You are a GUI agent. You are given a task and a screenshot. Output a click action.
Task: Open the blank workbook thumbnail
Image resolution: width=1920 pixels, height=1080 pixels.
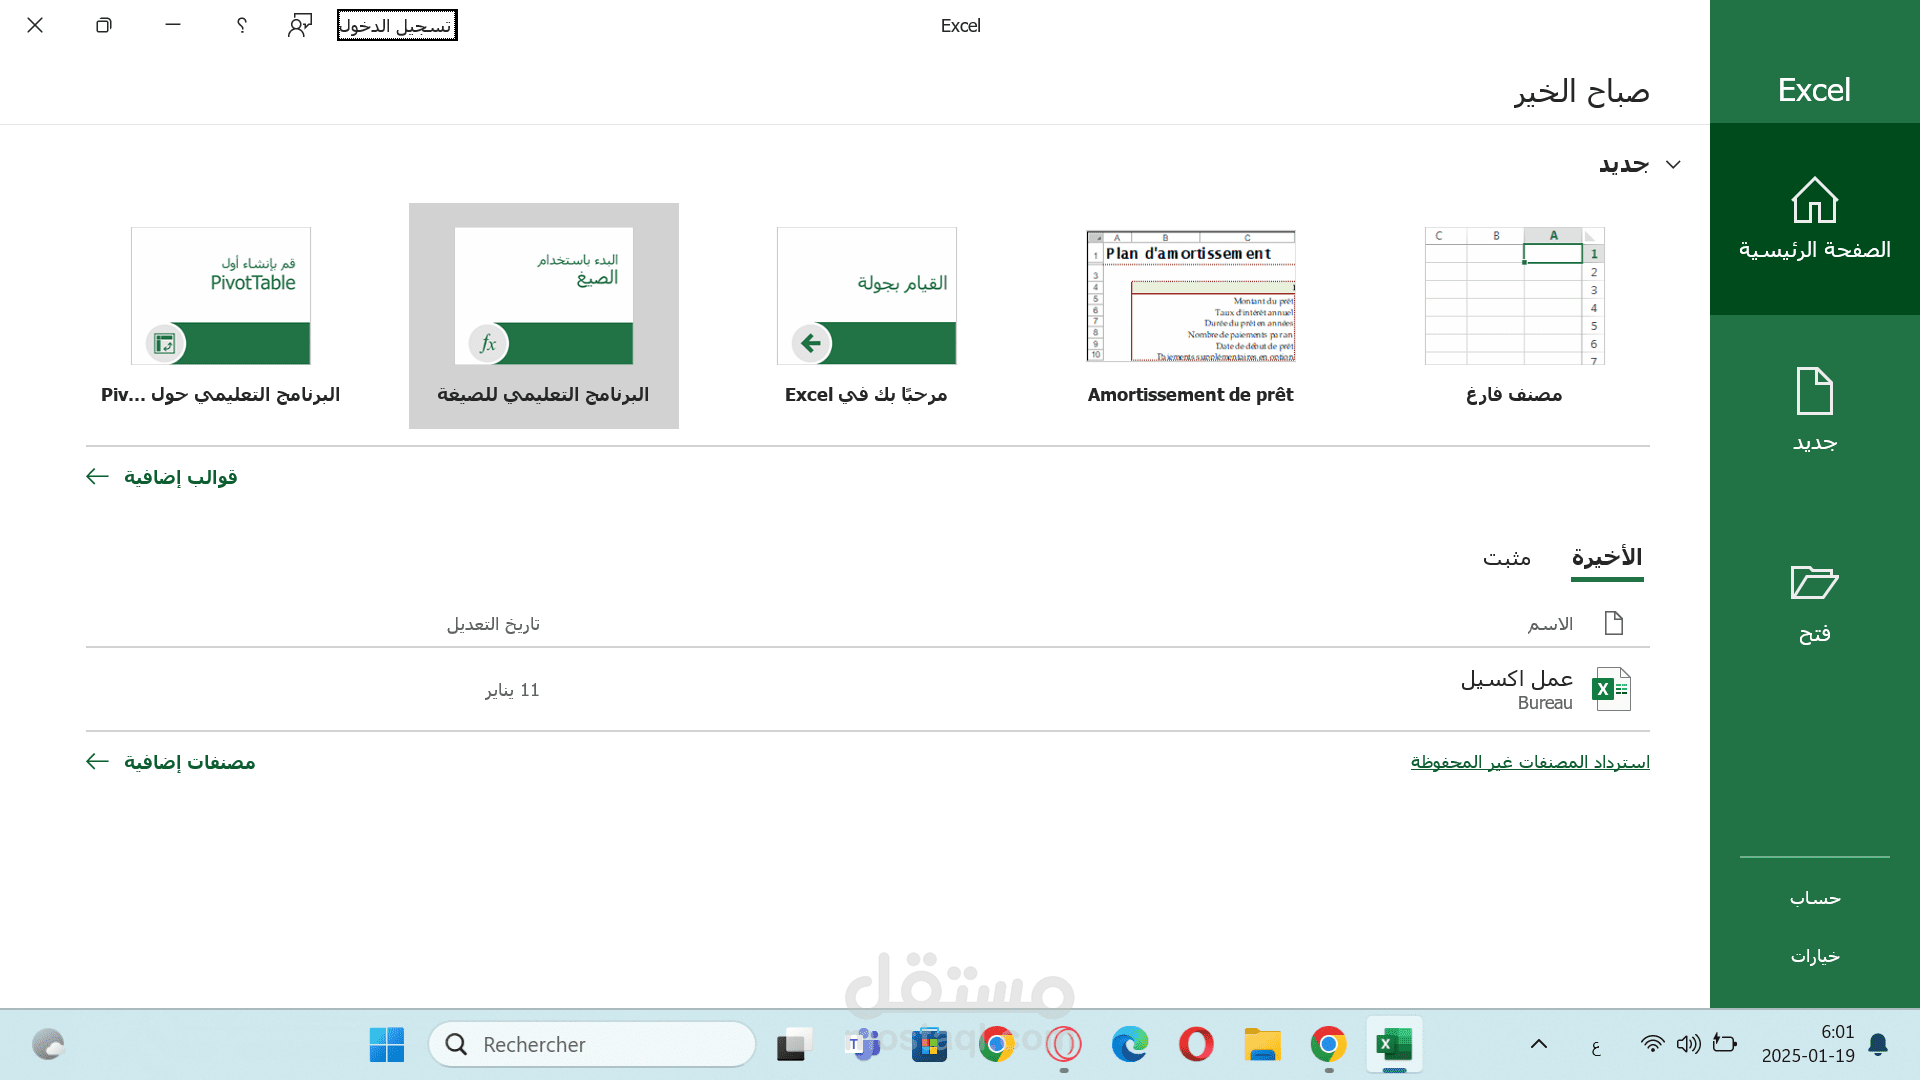coord(1514,296)
